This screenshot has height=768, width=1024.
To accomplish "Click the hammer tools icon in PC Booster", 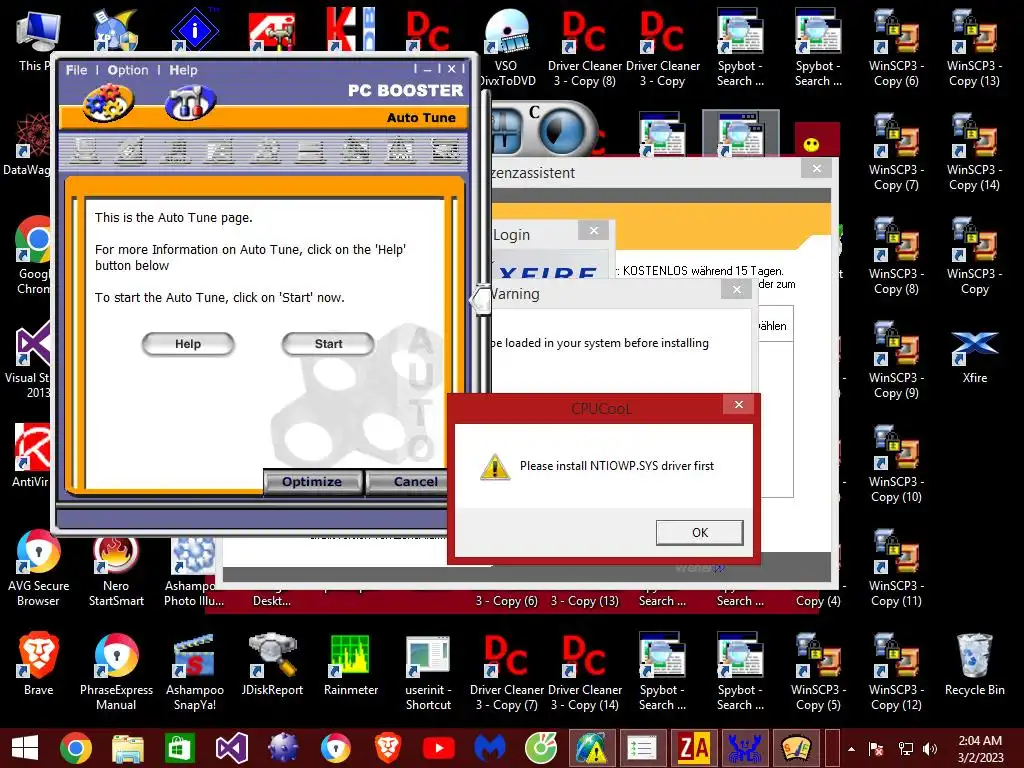I will point(191,103).
